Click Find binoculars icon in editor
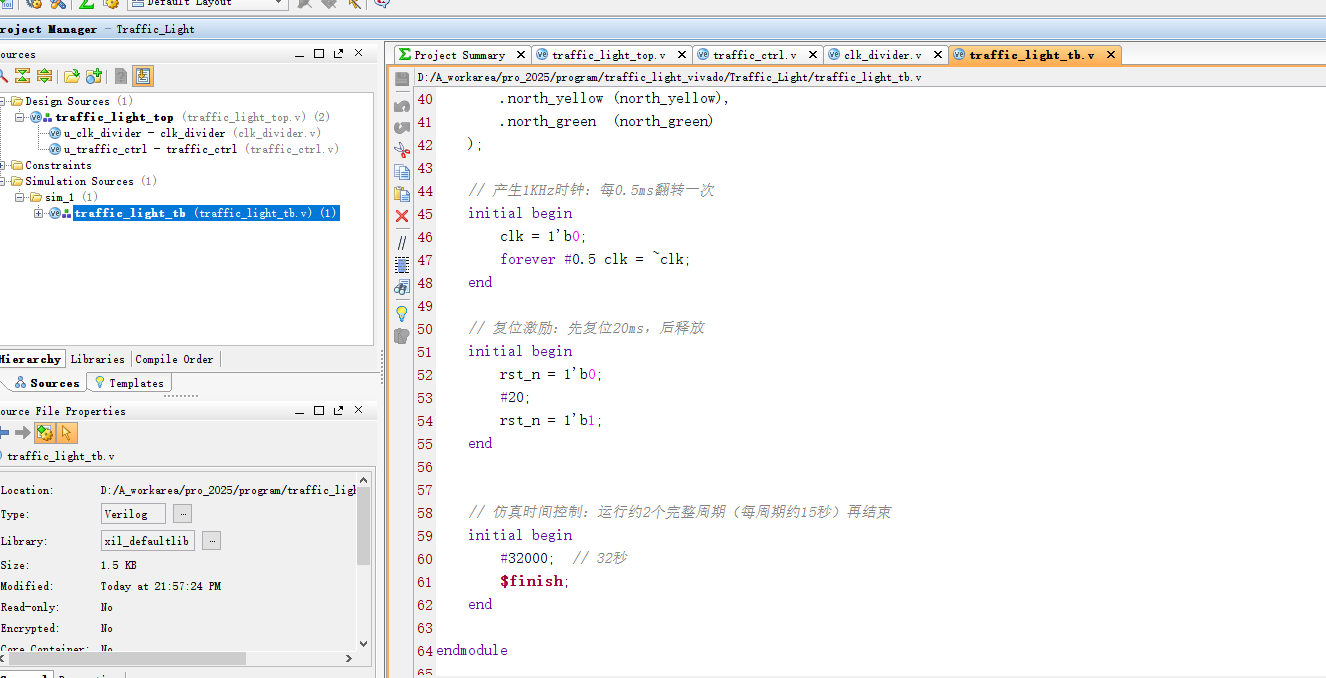The height and width of the screenshot is (678, 1326). point(402,288)
